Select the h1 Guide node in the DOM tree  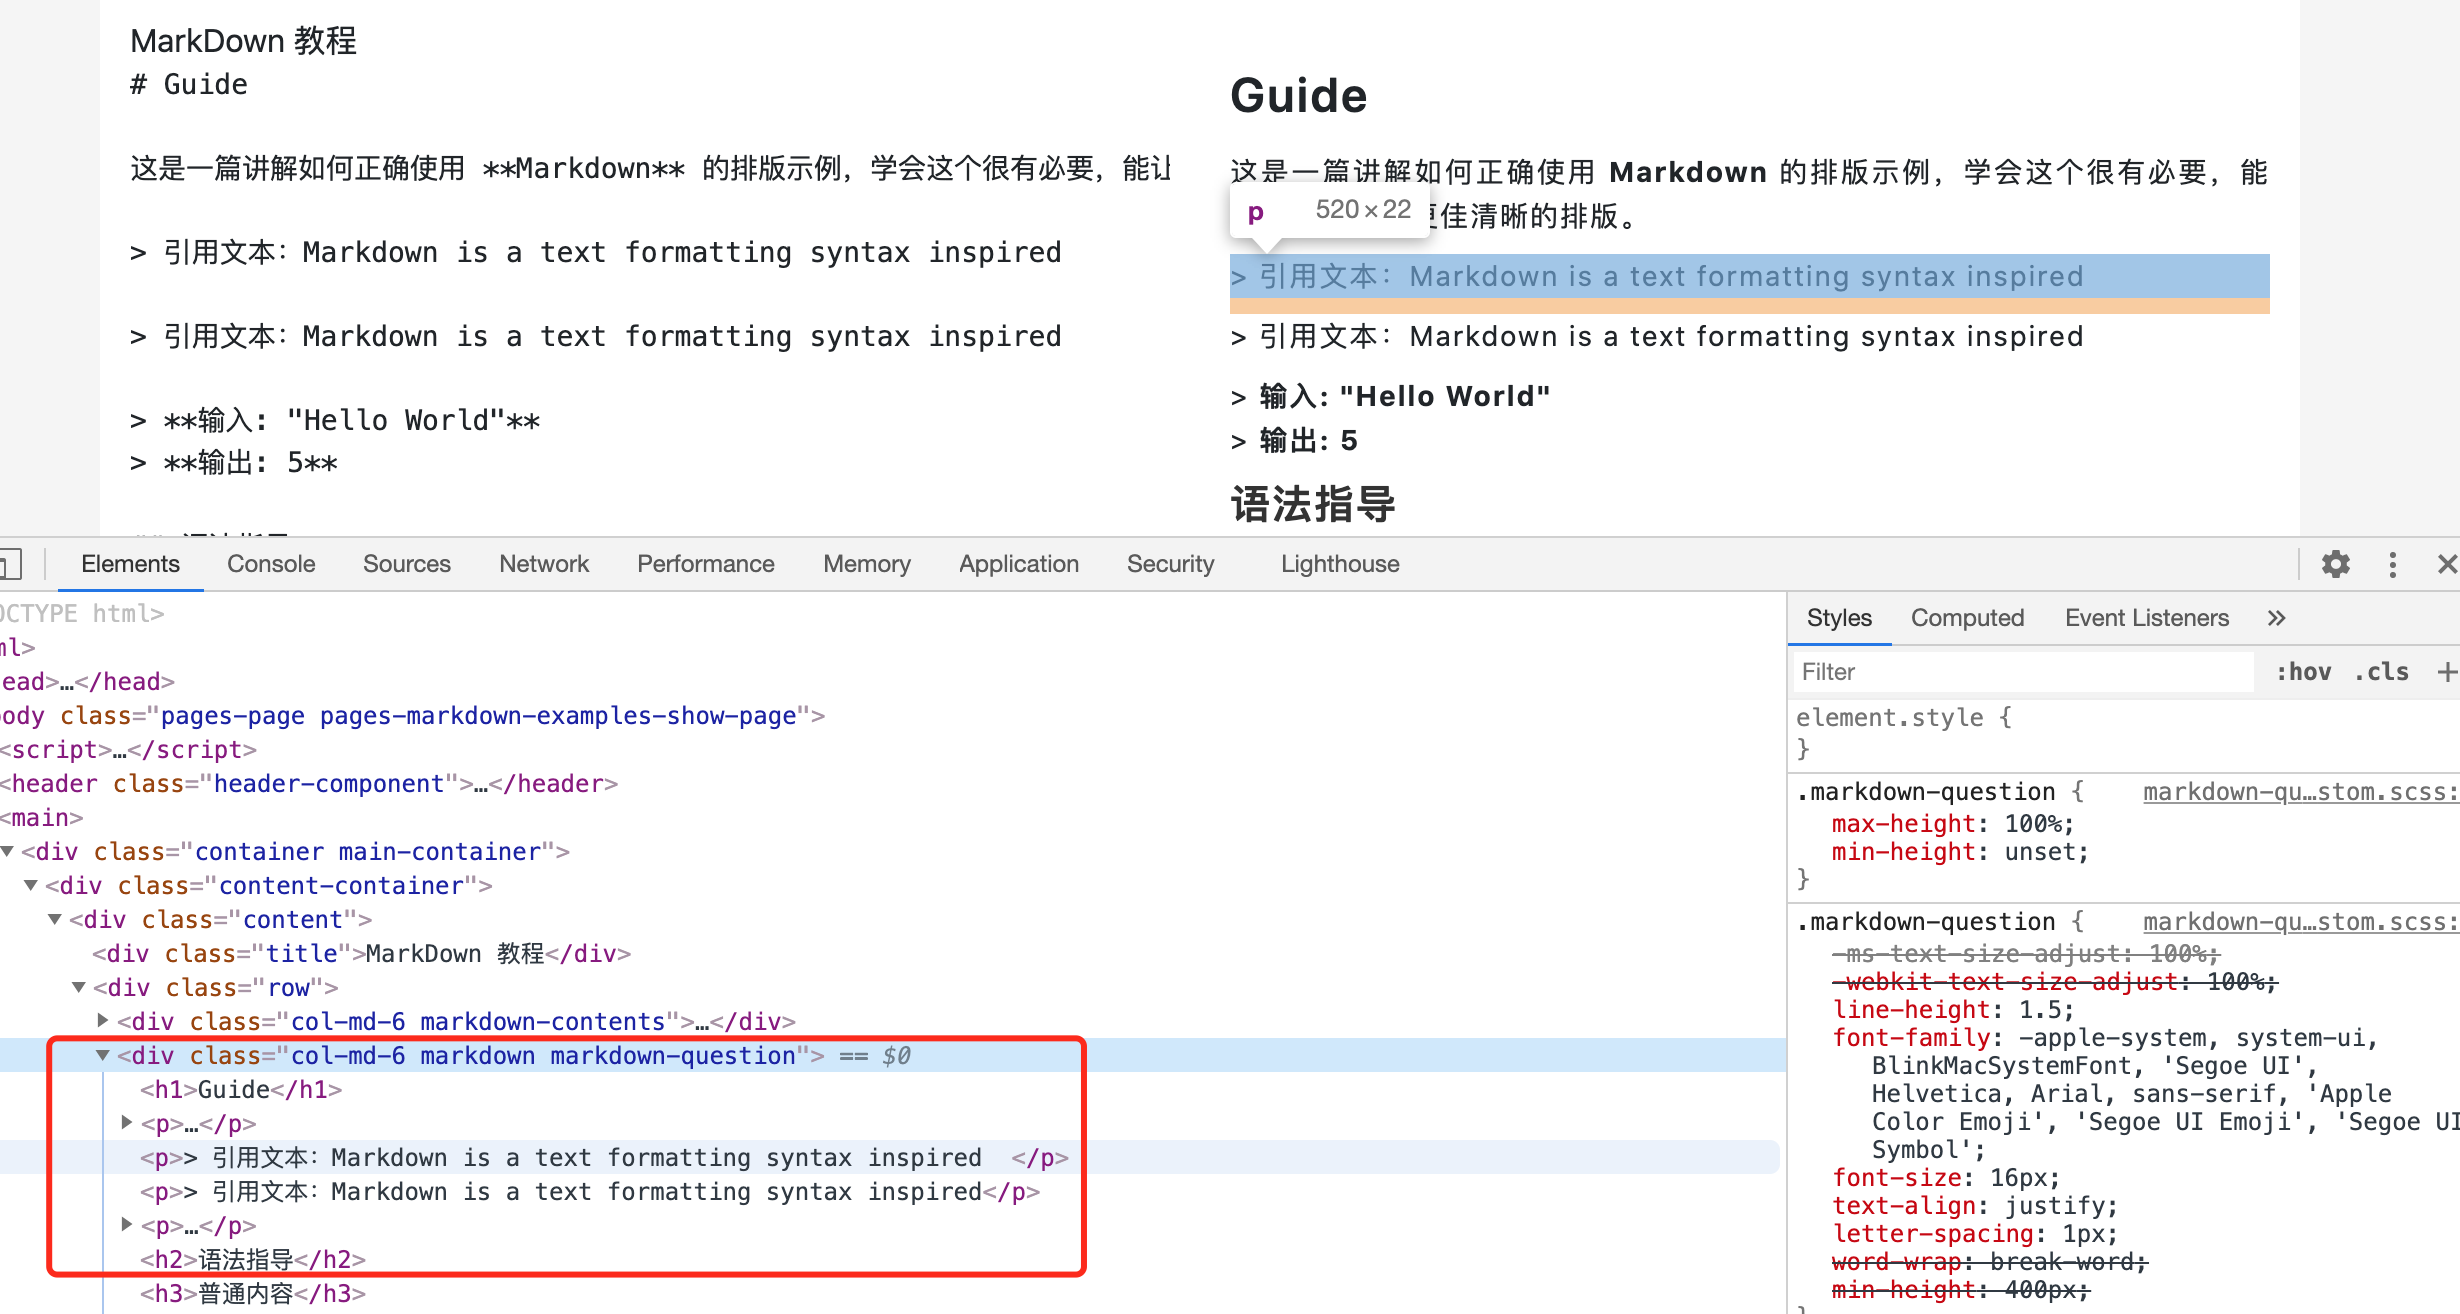click(239, 1089)
